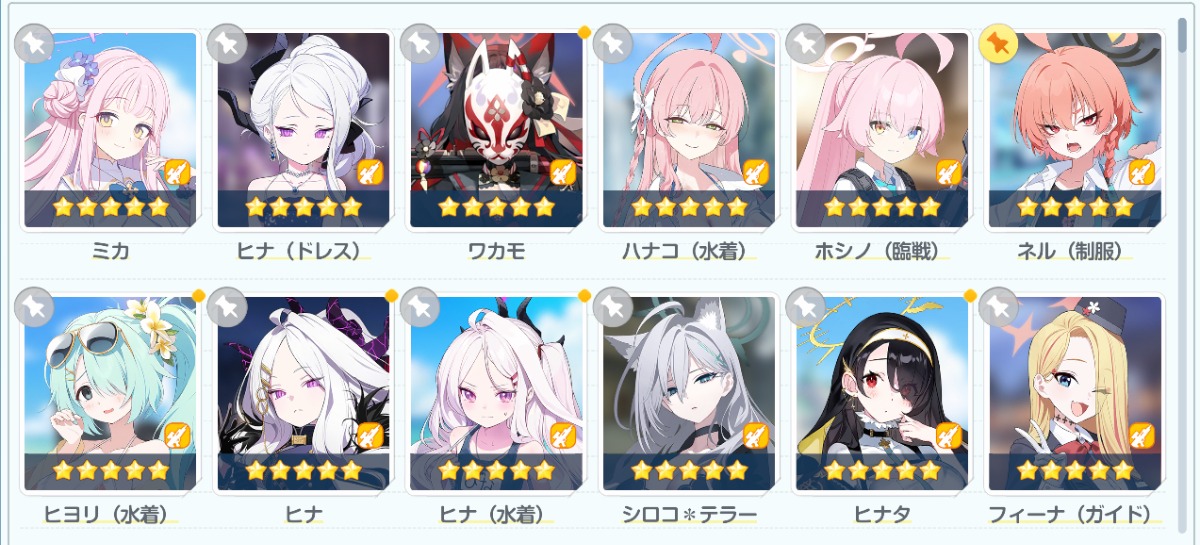This screenshot has width=1200, height=545.
Task: Click the weapon badge on ヒナ（ドレス） portrait
Action: point(370,172)
